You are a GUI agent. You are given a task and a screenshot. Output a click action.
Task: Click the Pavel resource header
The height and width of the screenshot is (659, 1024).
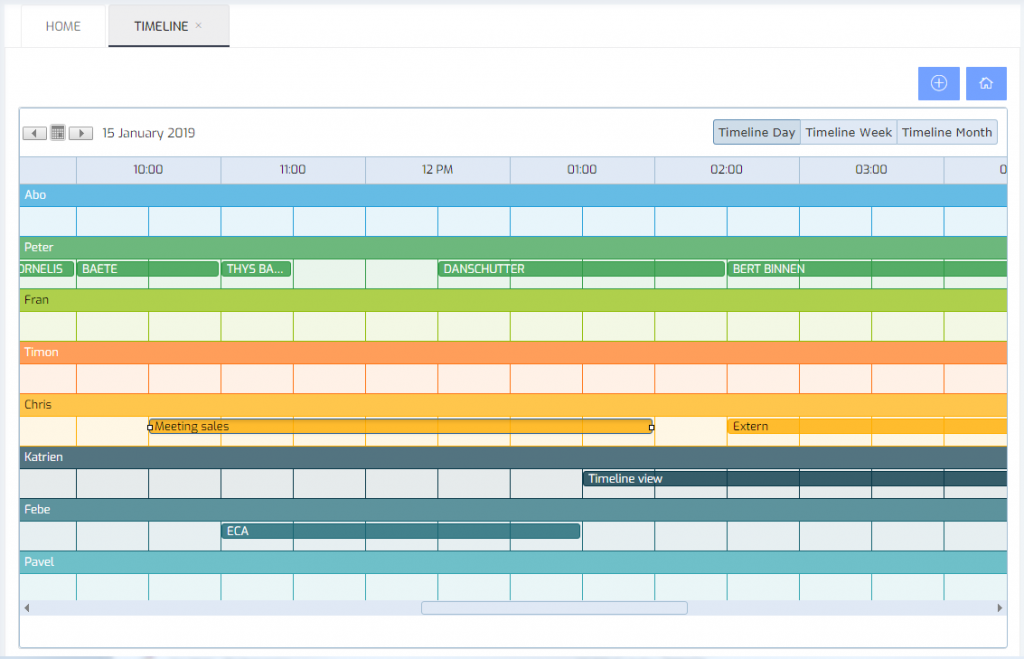[x=513, y=562]
